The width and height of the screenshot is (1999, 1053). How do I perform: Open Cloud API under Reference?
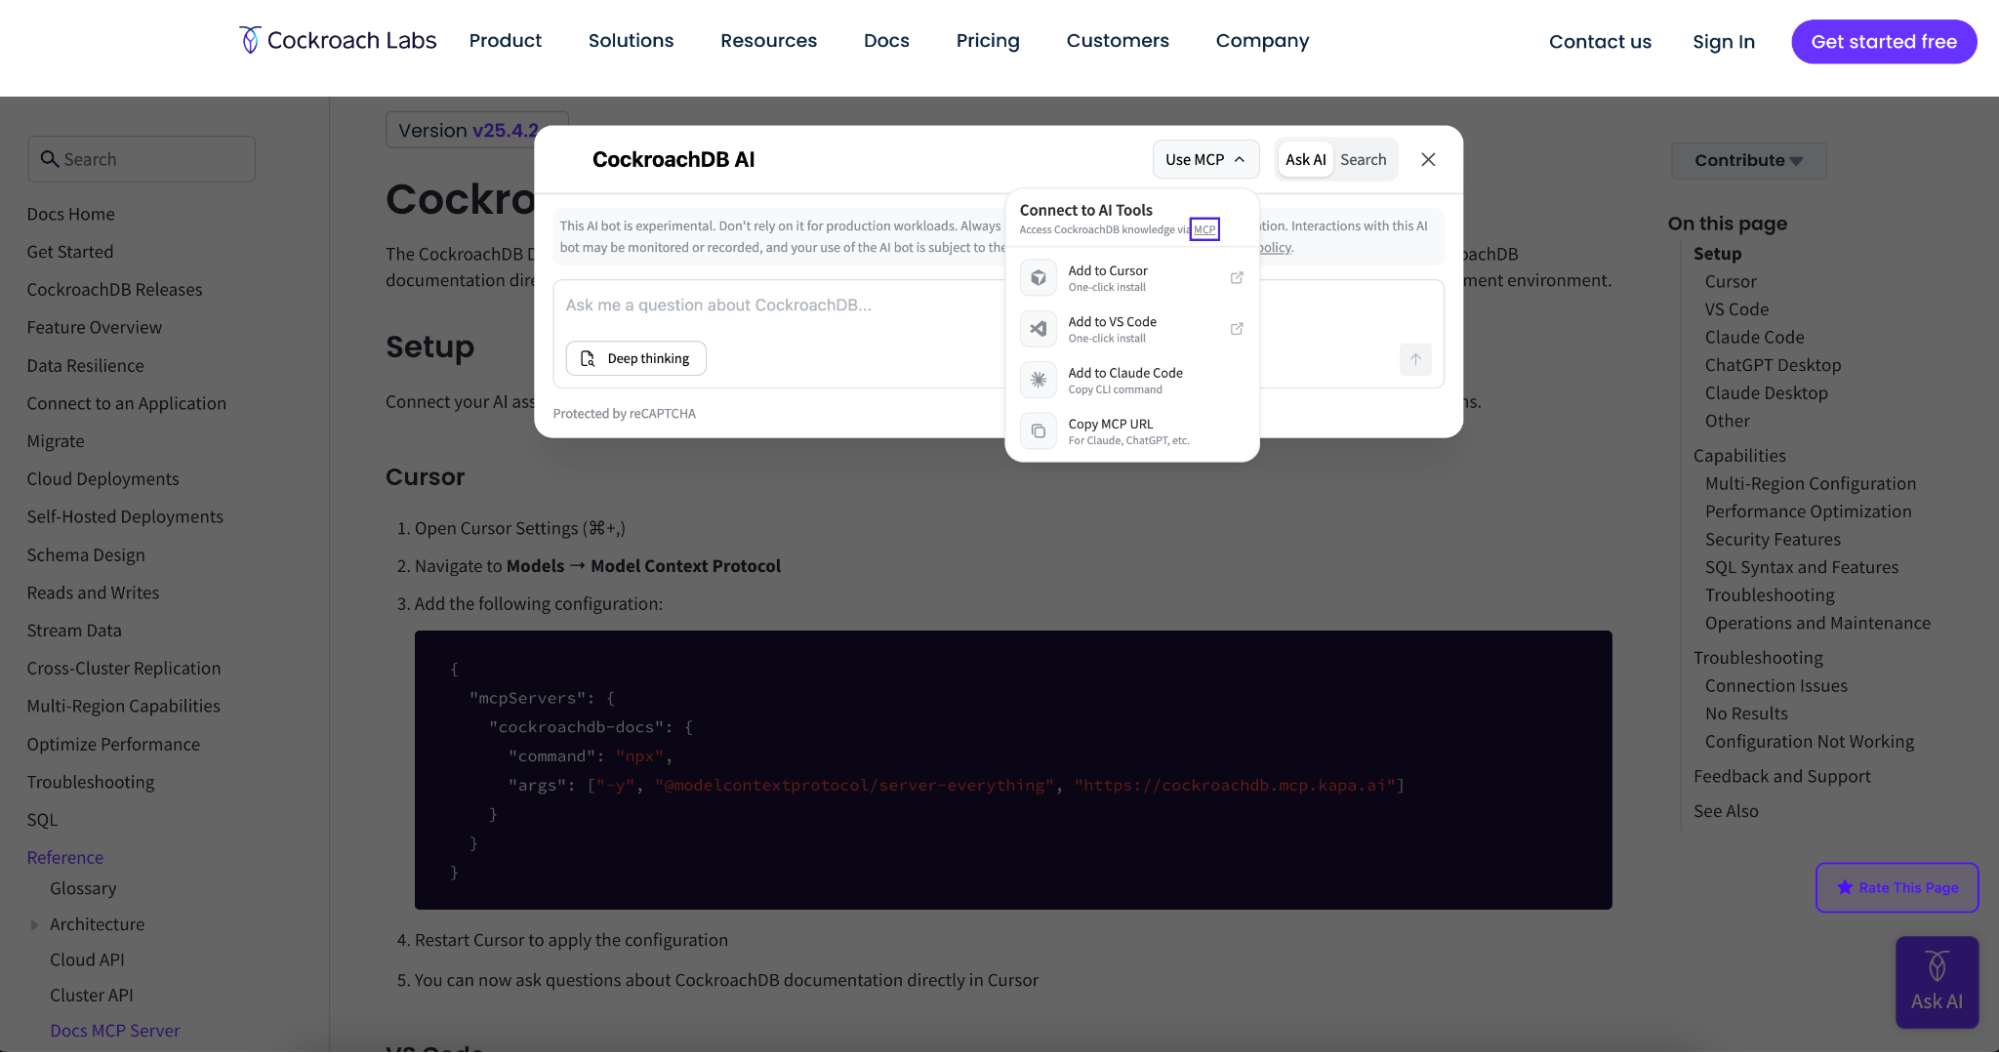coord(87,960)
